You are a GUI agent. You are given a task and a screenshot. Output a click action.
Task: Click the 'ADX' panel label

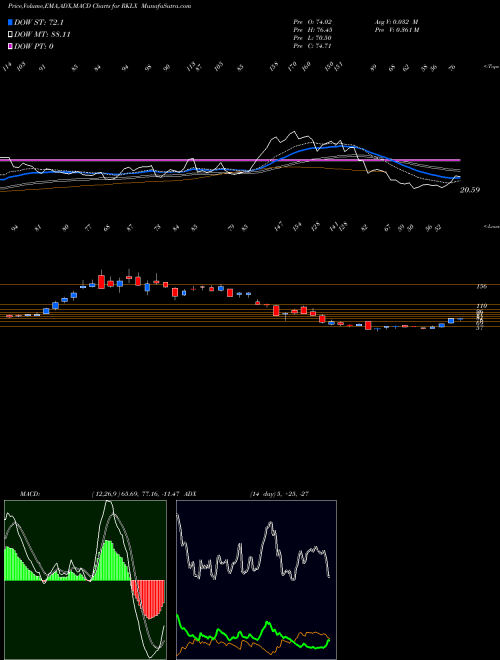pos(190,494)
